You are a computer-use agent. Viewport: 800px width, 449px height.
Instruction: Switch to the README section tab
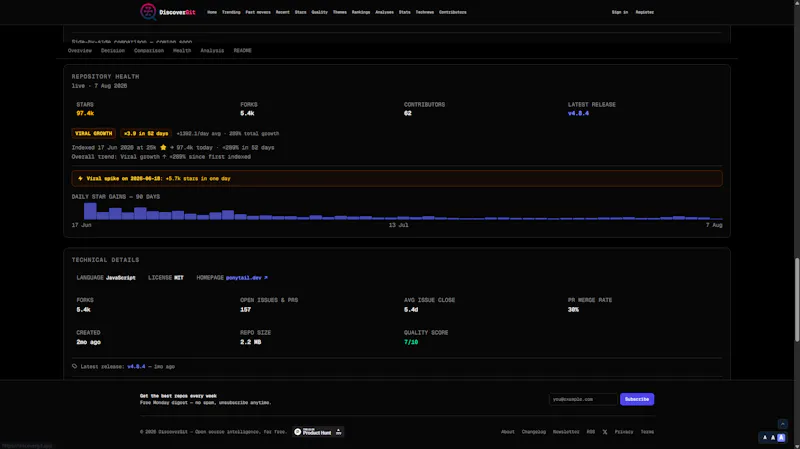pos(243,51)
